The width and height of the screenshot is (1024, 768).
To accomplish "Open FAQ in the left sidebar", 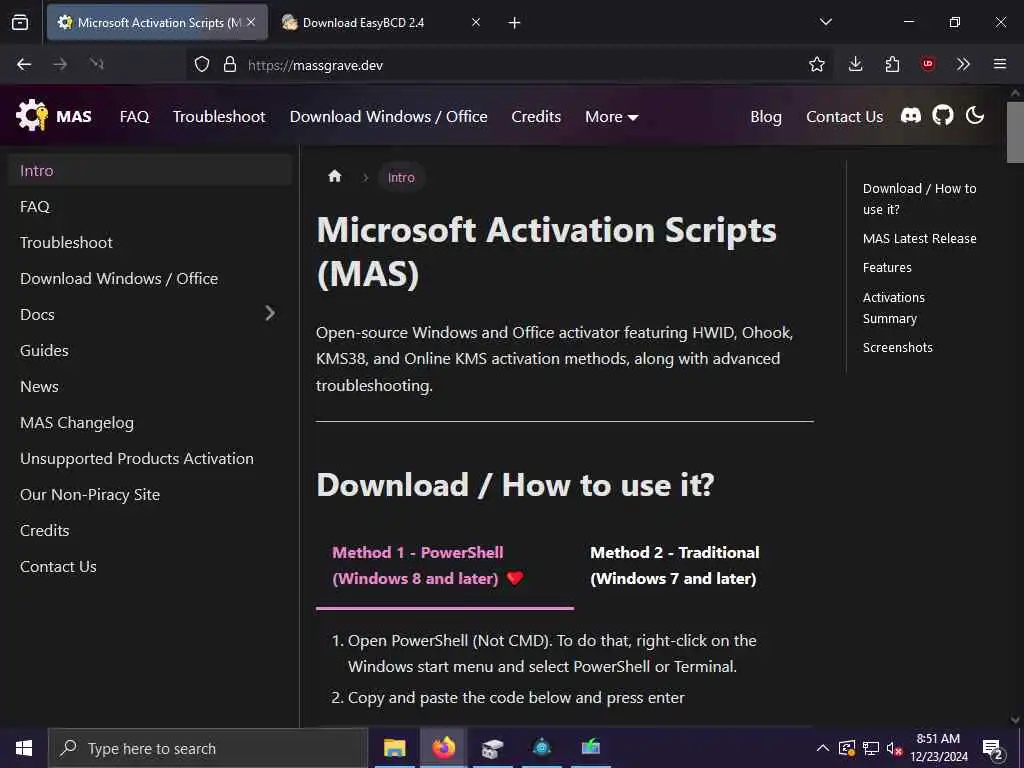I will click(150, 206).
